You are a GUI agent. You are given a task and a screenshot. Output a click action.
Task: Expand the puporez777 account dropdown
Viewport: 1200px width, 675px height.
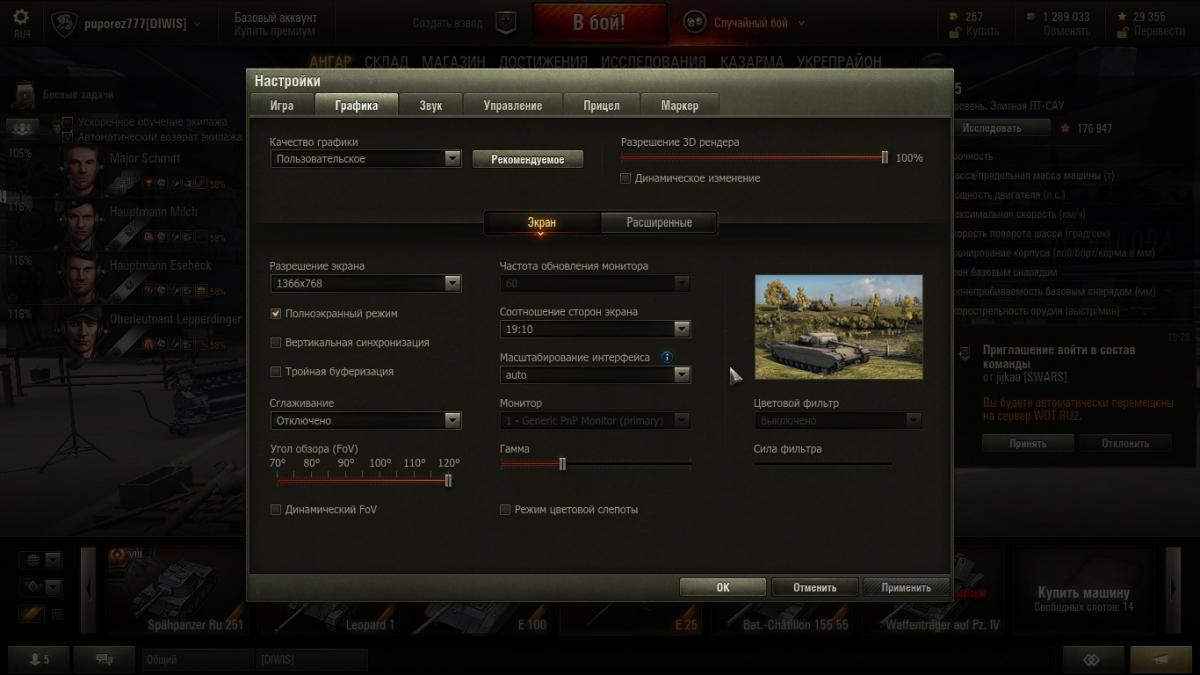coord(196,23)
